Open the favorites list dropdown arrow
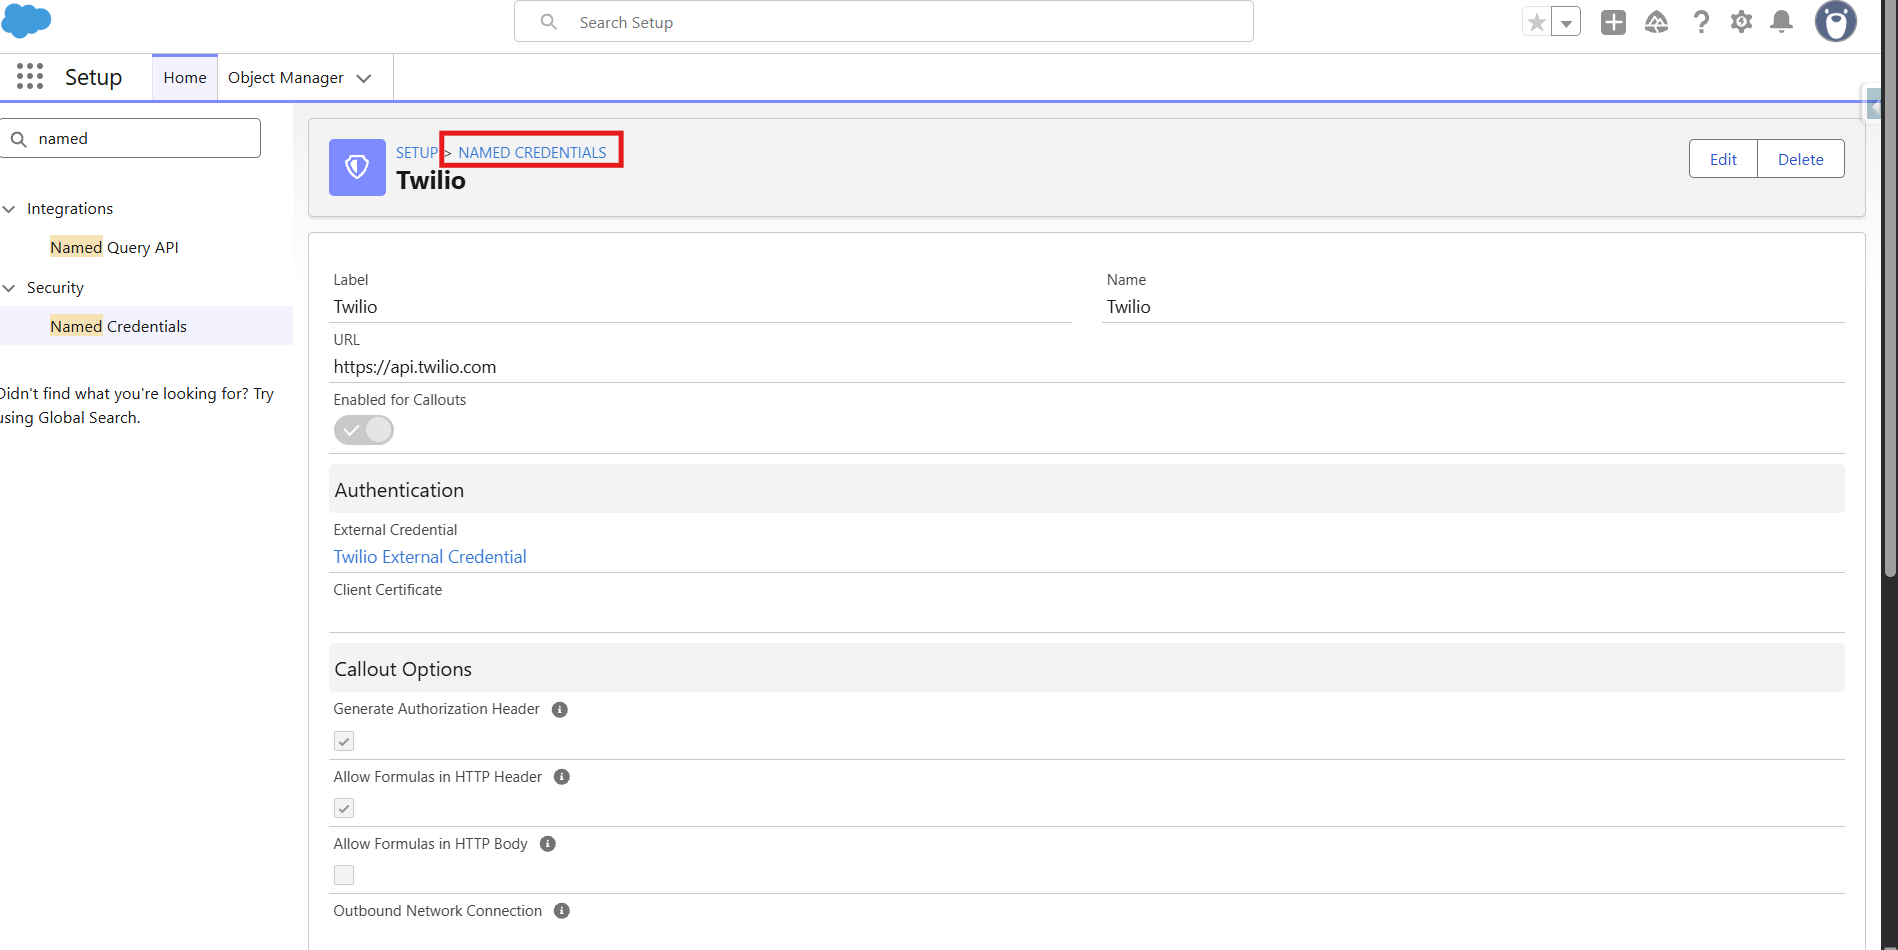1898x950 pixels. point(1566,22)
